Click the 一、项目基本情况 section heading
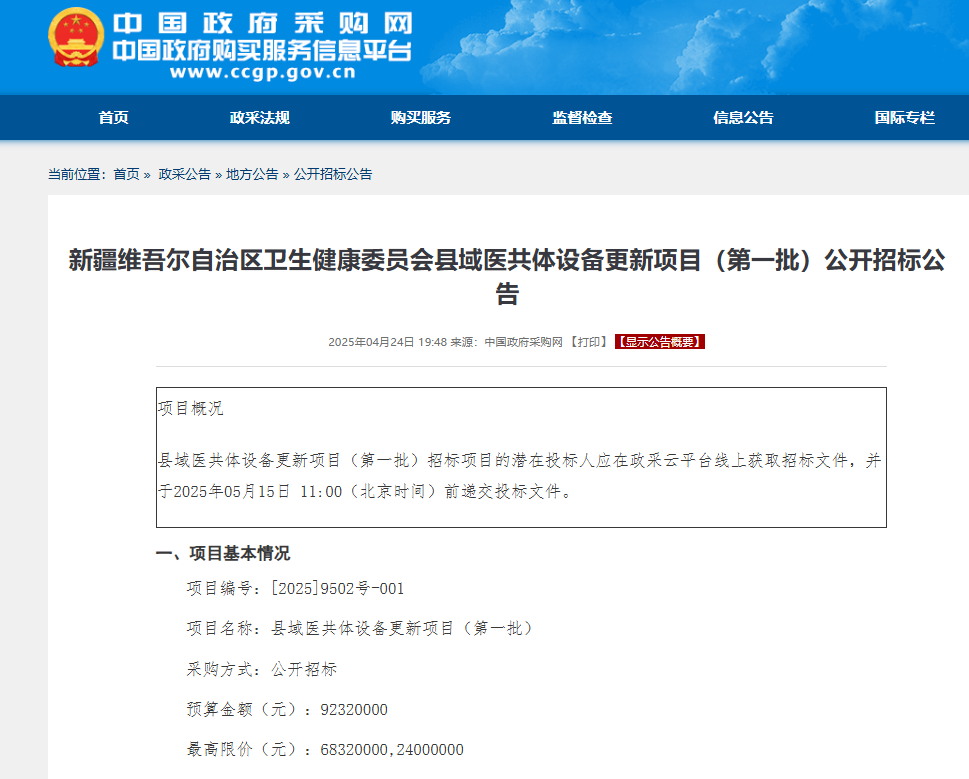 pos(222,553)
